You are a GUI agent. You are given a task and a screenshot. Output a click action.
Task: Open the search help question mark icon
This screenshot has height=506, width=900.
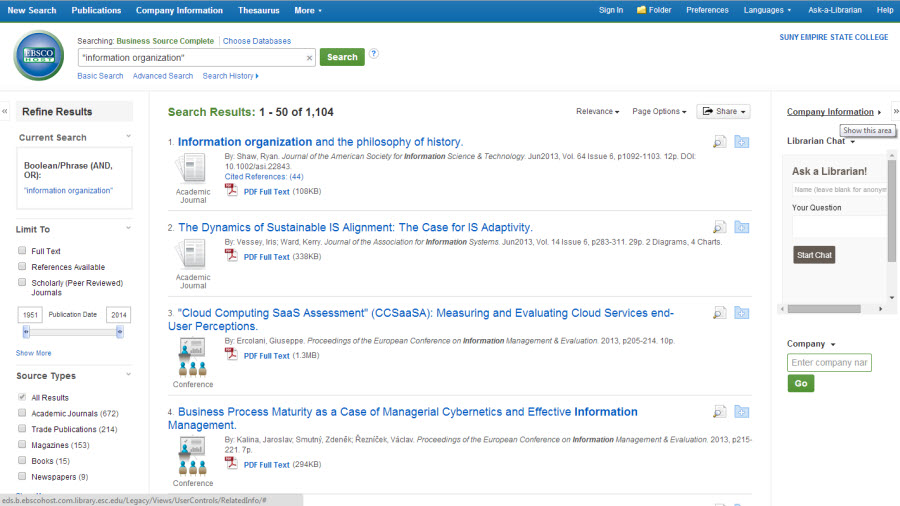pyautogui.click(x=374, y=54)
